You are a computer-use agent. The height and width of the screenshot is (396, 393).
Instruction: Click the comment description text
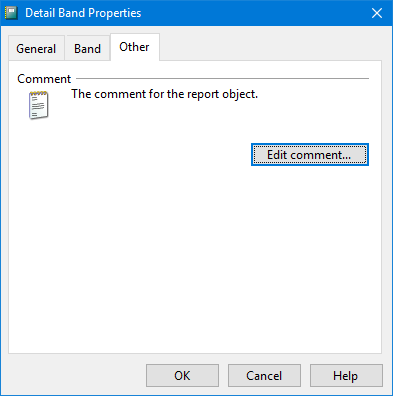[x=165, y=94]
